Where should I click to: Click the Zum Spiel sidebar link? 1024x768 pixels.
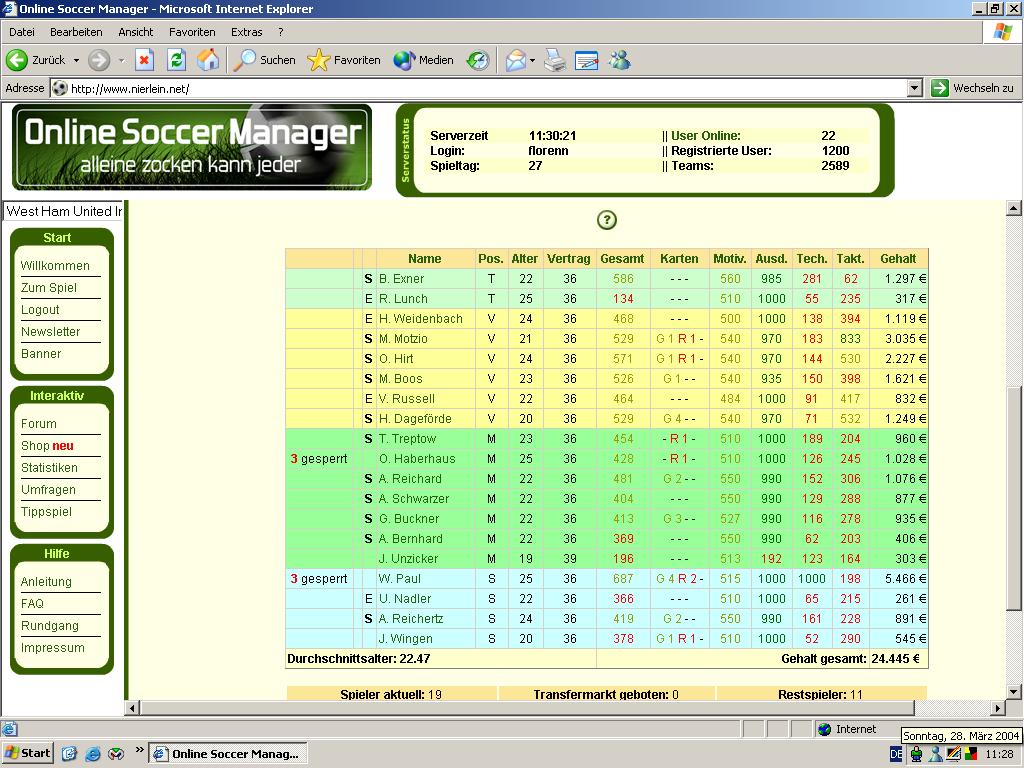pyautogui.click(x=49, y=288)
